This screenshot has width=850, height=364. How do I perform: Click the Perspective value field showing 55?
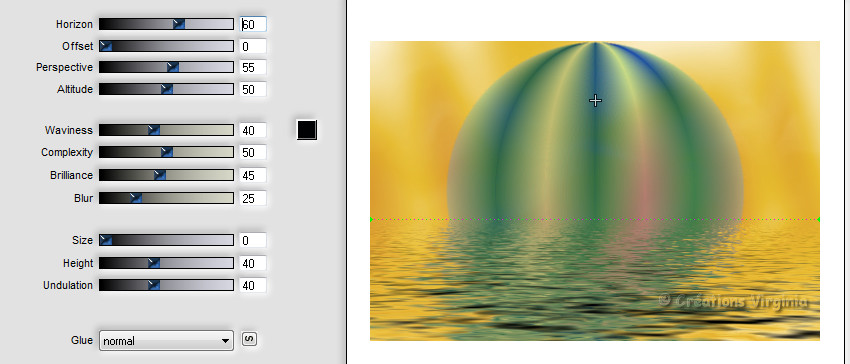click(x=253, y=68)
